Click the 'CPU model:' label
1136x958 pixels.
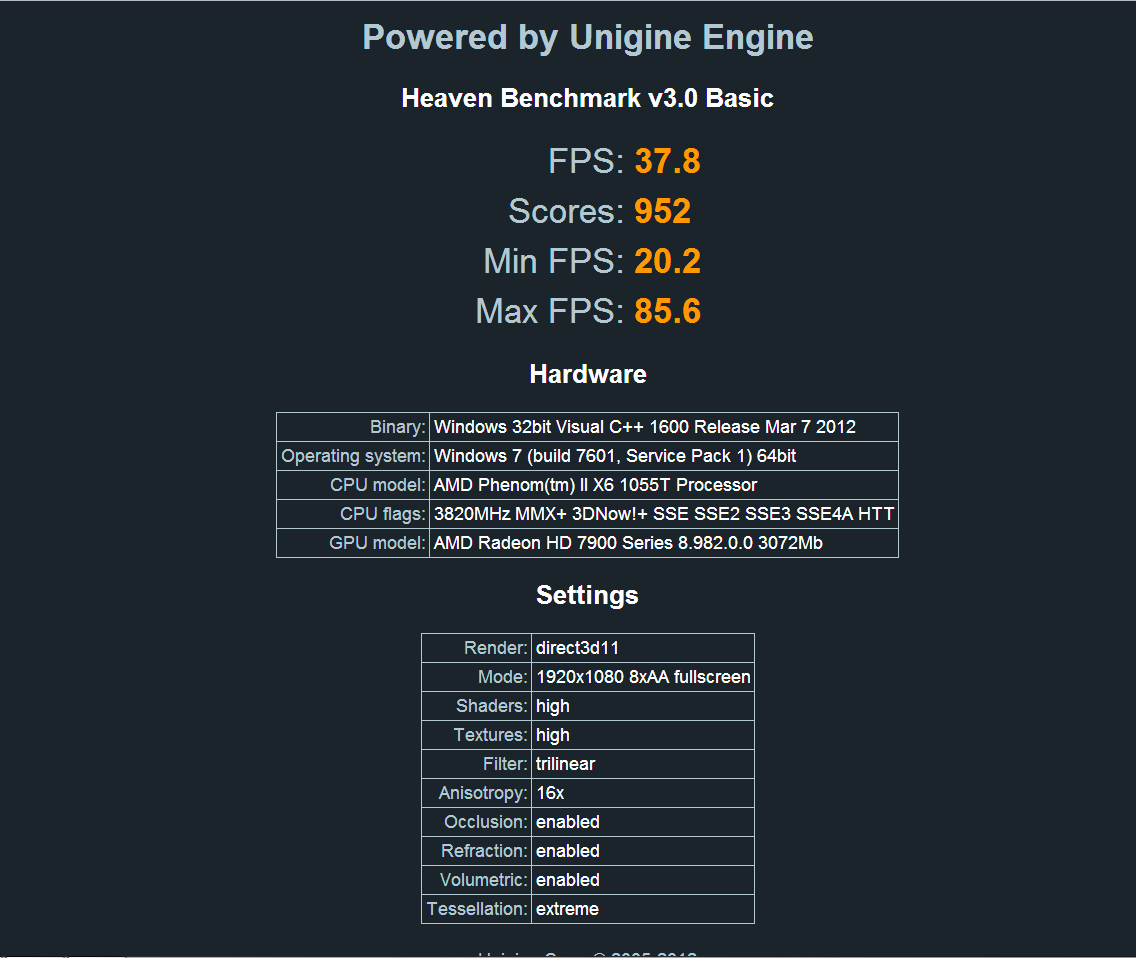[x=377, y=485]
